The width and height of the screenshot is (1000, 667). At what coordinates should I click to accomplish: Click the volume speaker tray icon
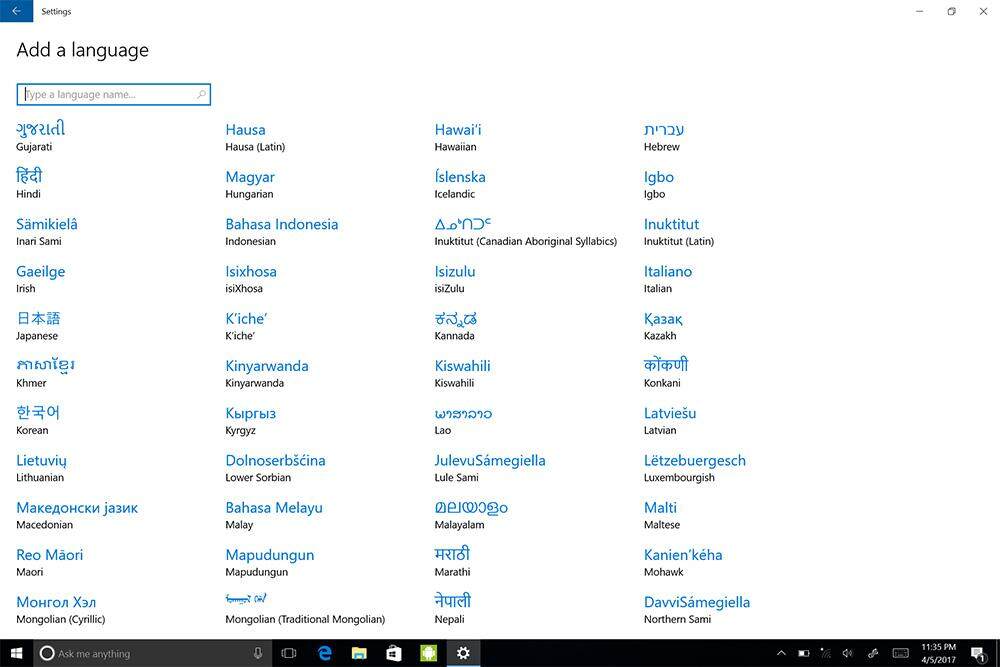point(847,653)
